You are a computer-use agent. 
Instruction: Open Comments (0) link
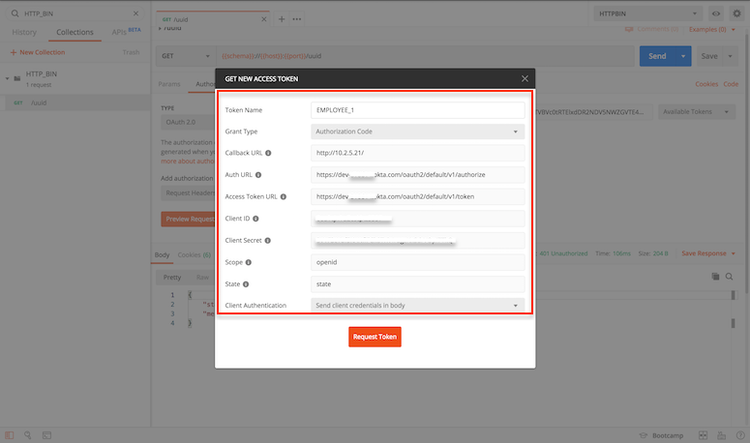point(651,30)
